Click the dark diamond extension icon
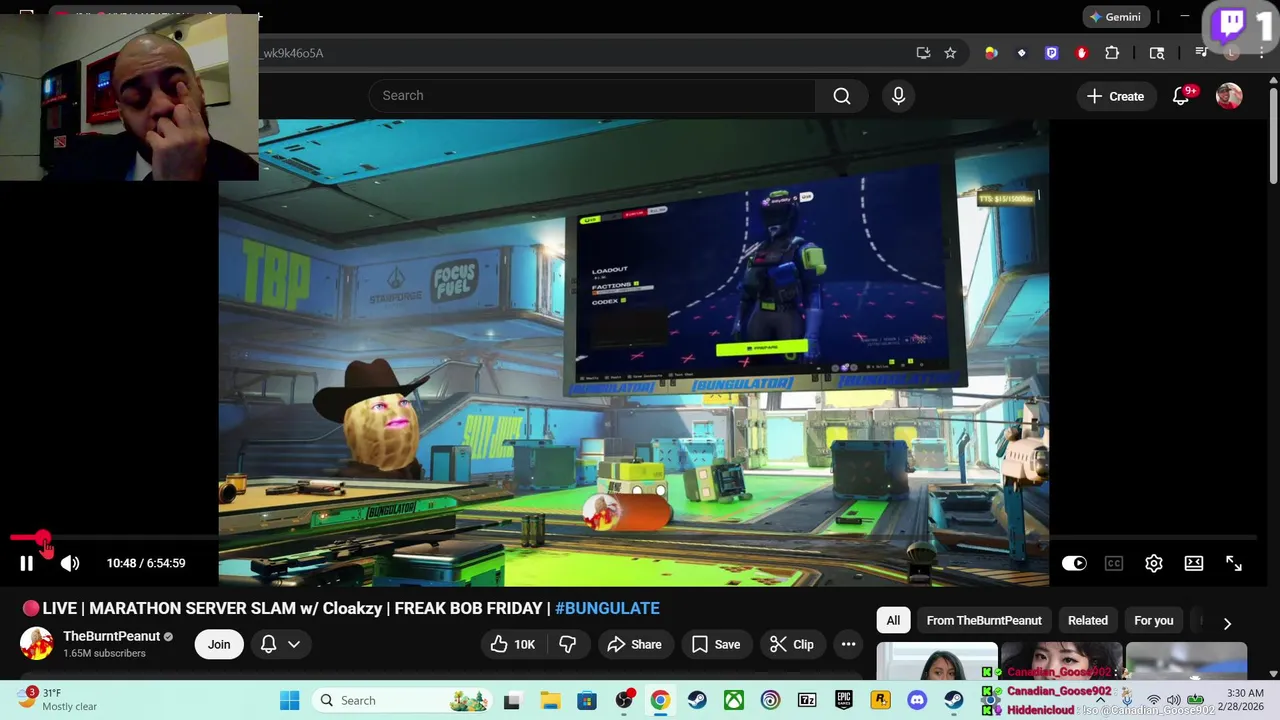The width and height of the screenshot is (1280, 720). coord(1021,53)
